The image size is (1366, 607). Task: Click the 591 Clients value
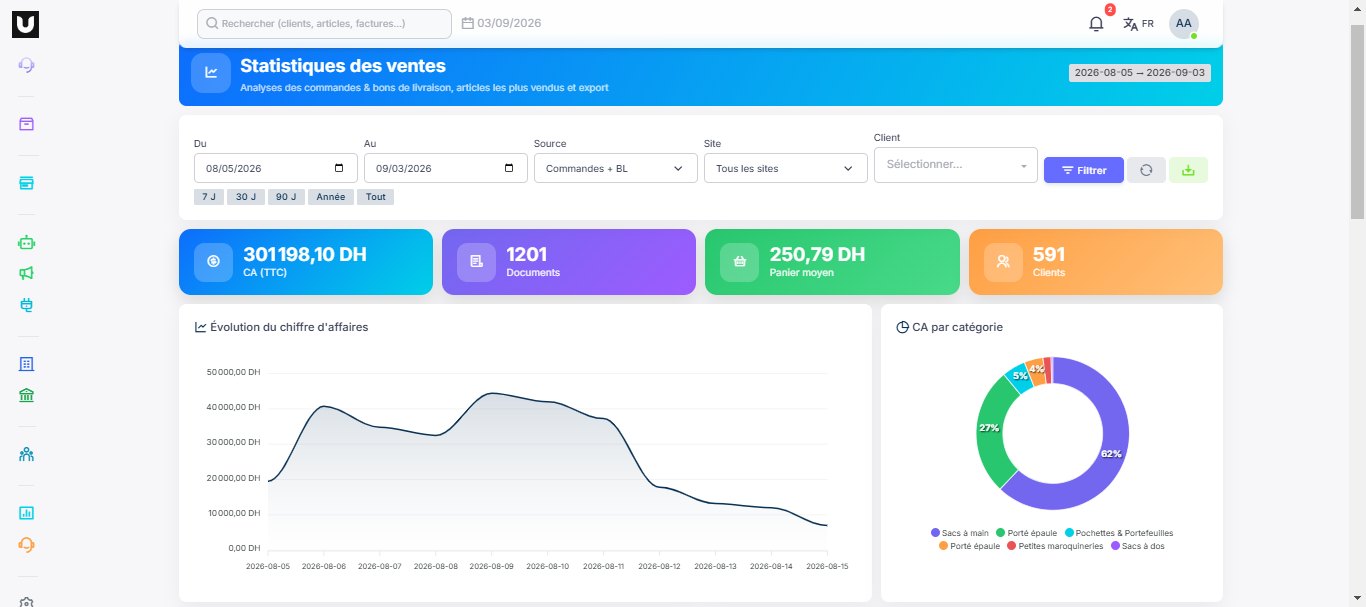[1049, 254]
